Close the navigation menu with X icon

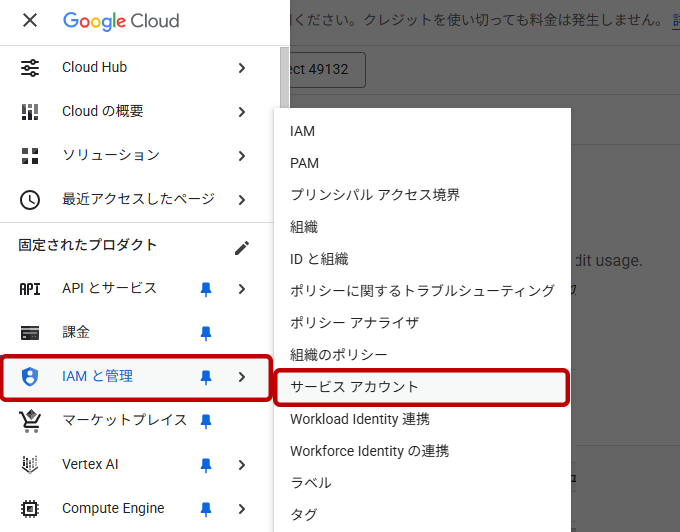click(x=30, y=20)
